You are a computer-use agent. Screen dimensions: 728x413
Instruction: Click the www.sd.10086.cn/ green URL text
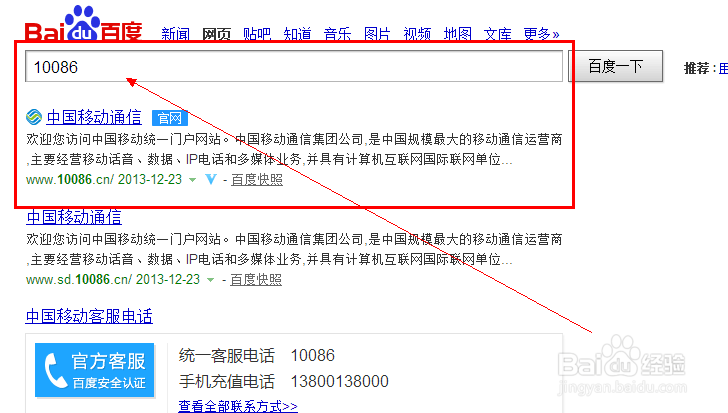[x=78, y=279]
